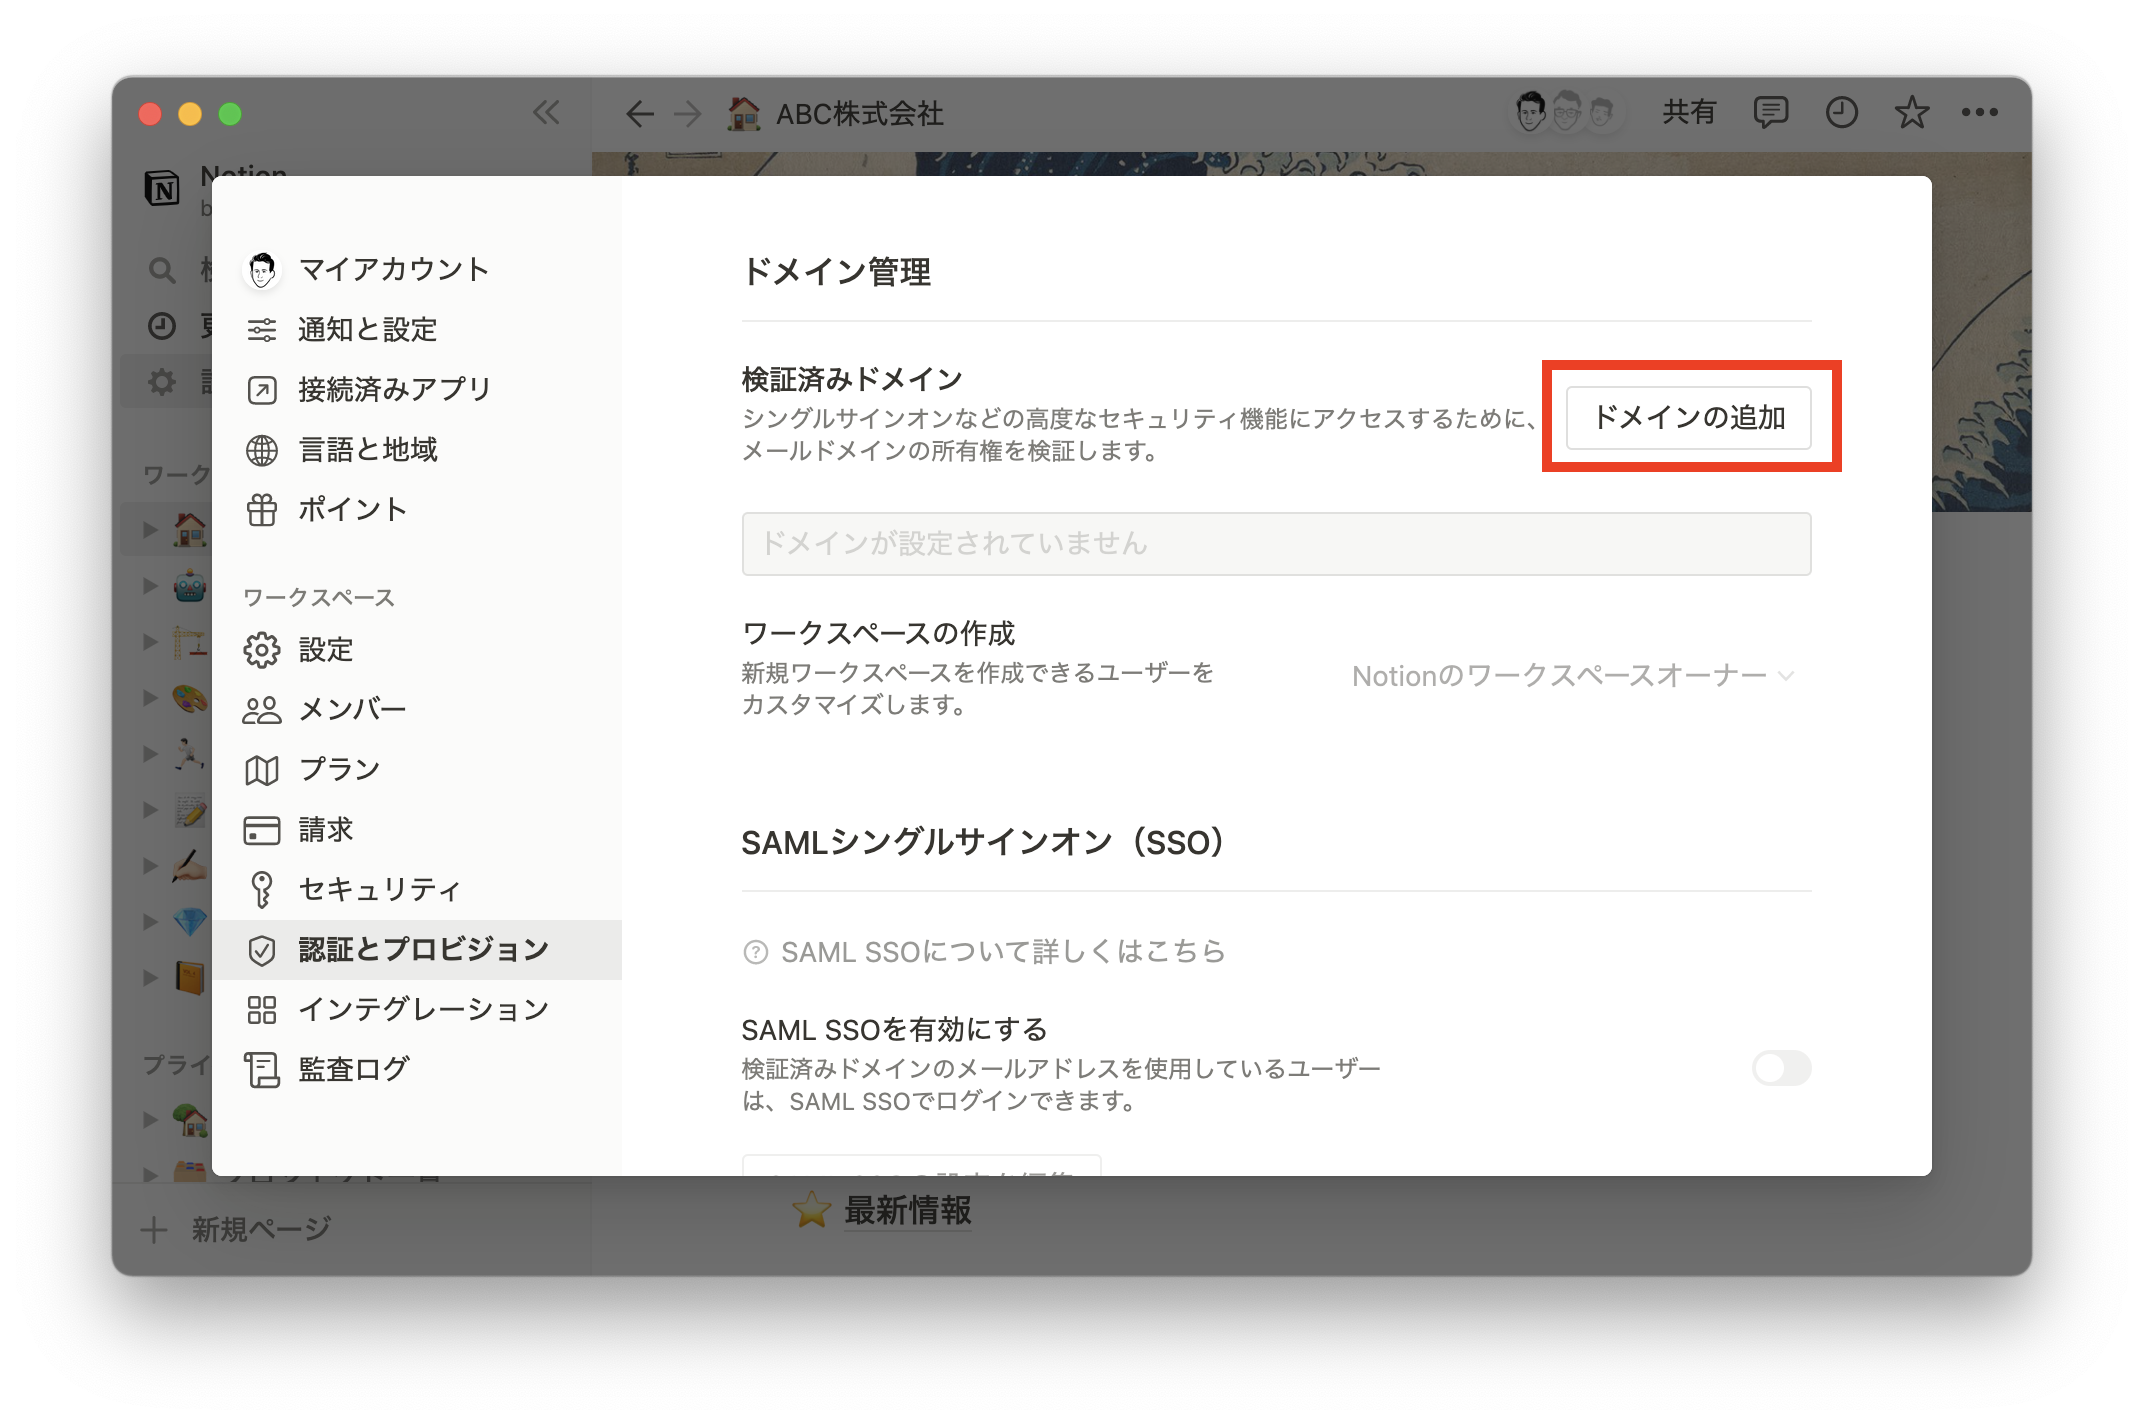Open the Notionのワークスペースオーナー dropdown
2144x1424 pixels.
click(1572, 676)
